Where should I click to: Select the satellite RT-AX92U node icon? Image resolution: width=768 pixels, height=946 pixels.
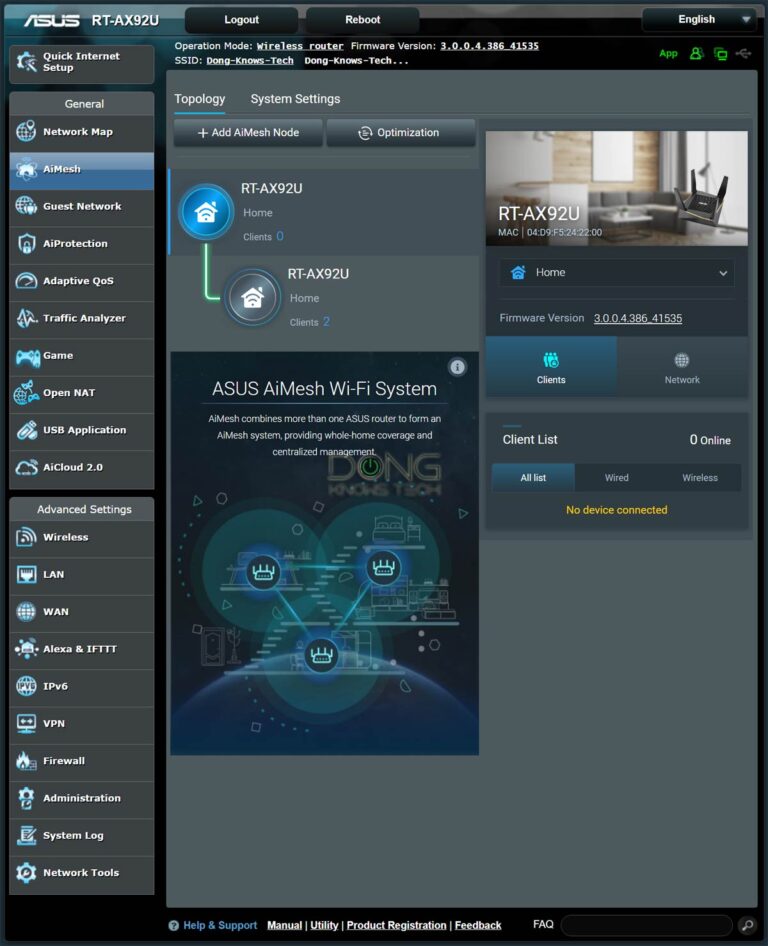tap(252, 297)
